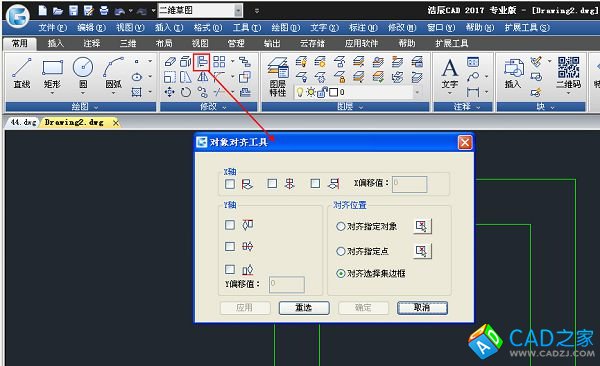Open the Layer Properties (图层特性) icon

point(278,77)
